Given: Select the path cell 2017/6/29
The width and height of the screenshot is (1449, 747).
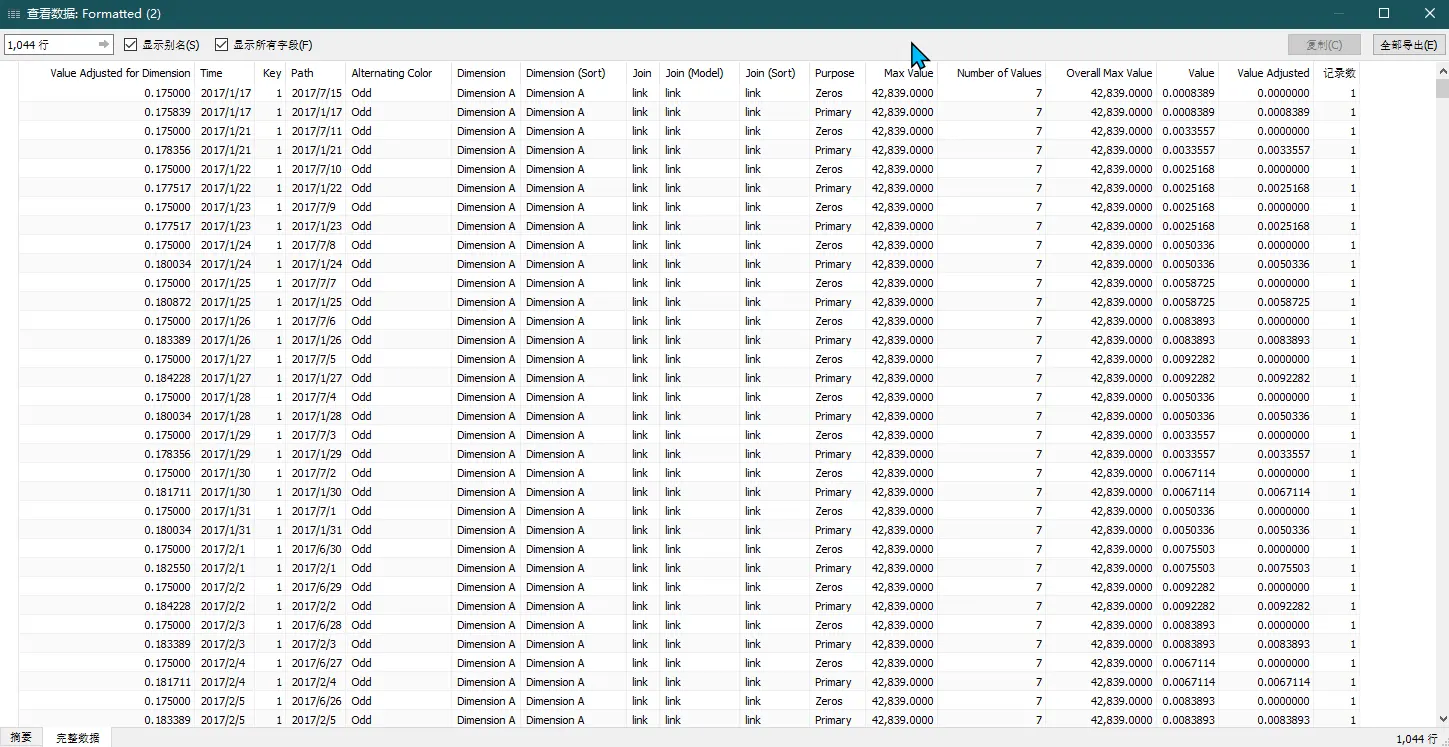Looking at the screenshot, I should [x=316, y=587].
